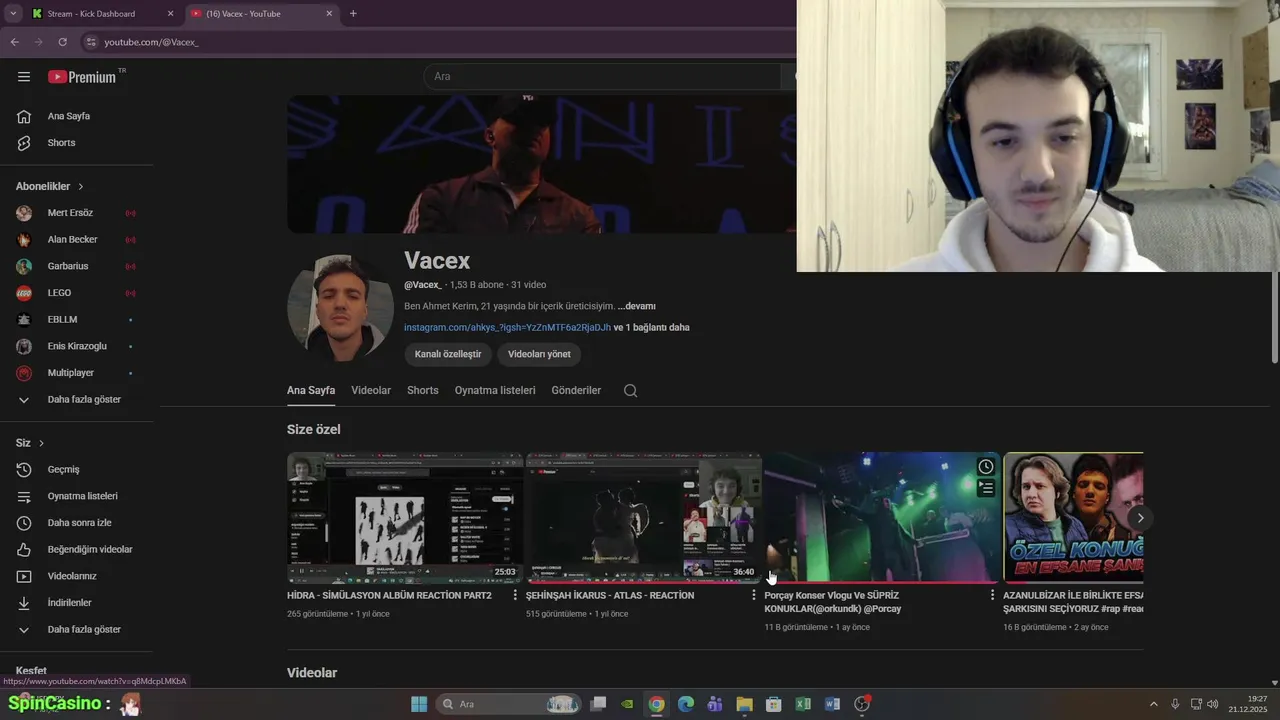
Task: Click the channel search magnifier icon
Action: 630,391
